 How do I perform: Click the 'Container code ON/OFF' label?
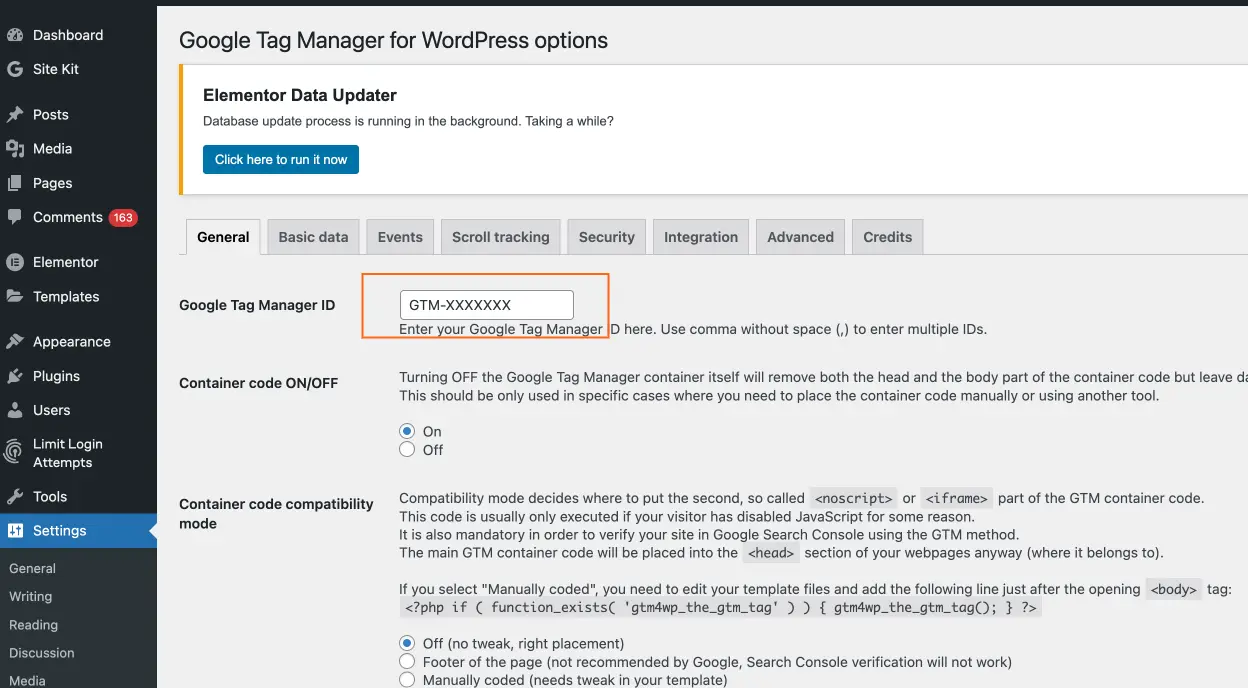pyautogui.click(x=259, y=383)
